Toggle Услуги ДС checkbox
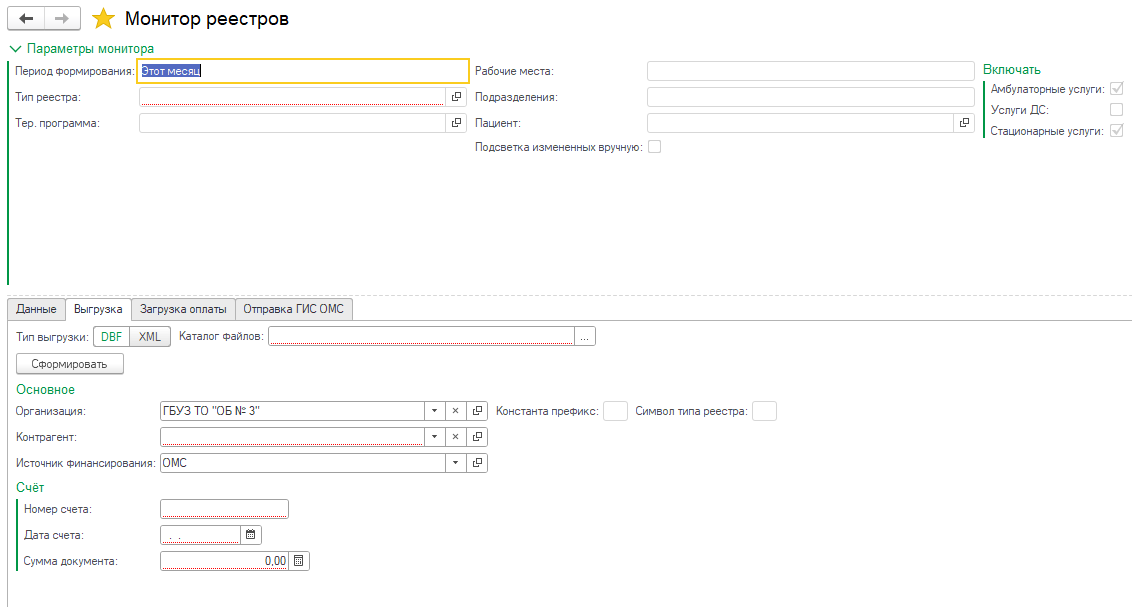 (x=1116, y=110)
